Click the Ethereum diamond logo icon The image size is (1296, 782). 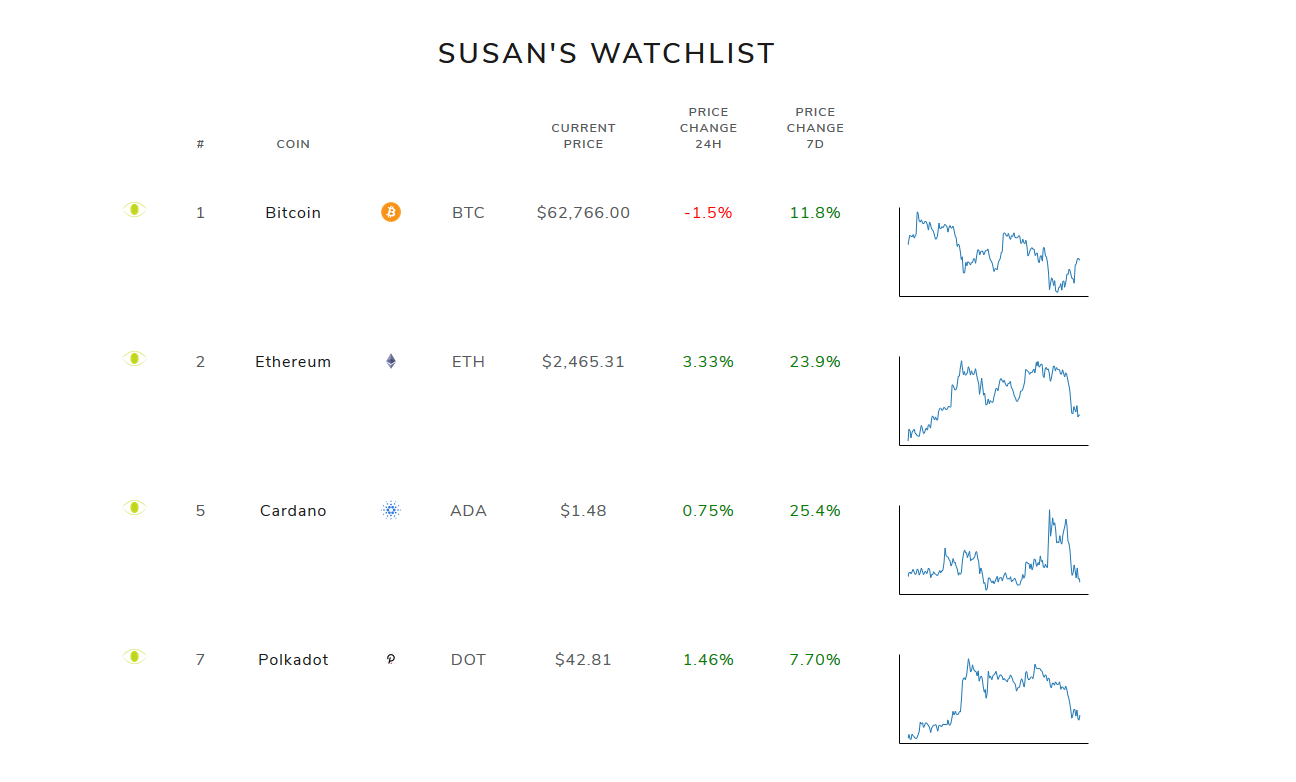(x=391, y=361)
